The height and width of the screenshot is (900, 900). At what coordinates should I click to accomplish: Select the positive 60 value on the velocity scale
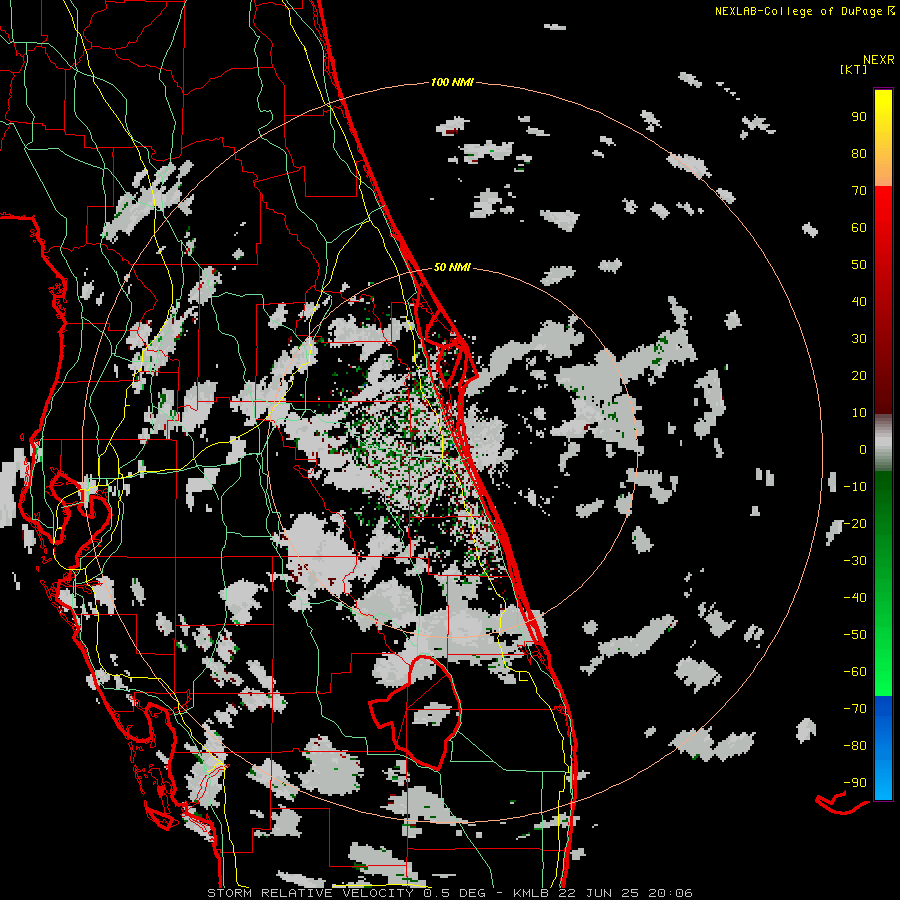(x=859, y=227)
